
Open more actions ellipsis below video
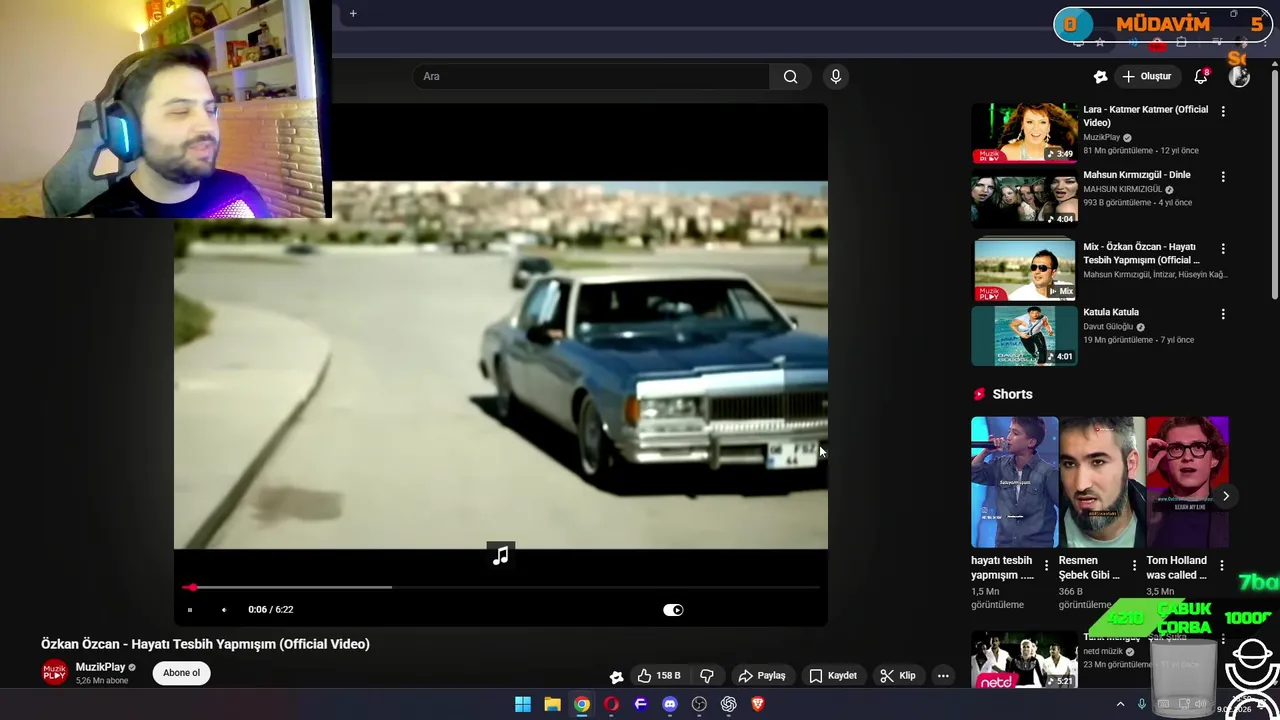[943, 676]
